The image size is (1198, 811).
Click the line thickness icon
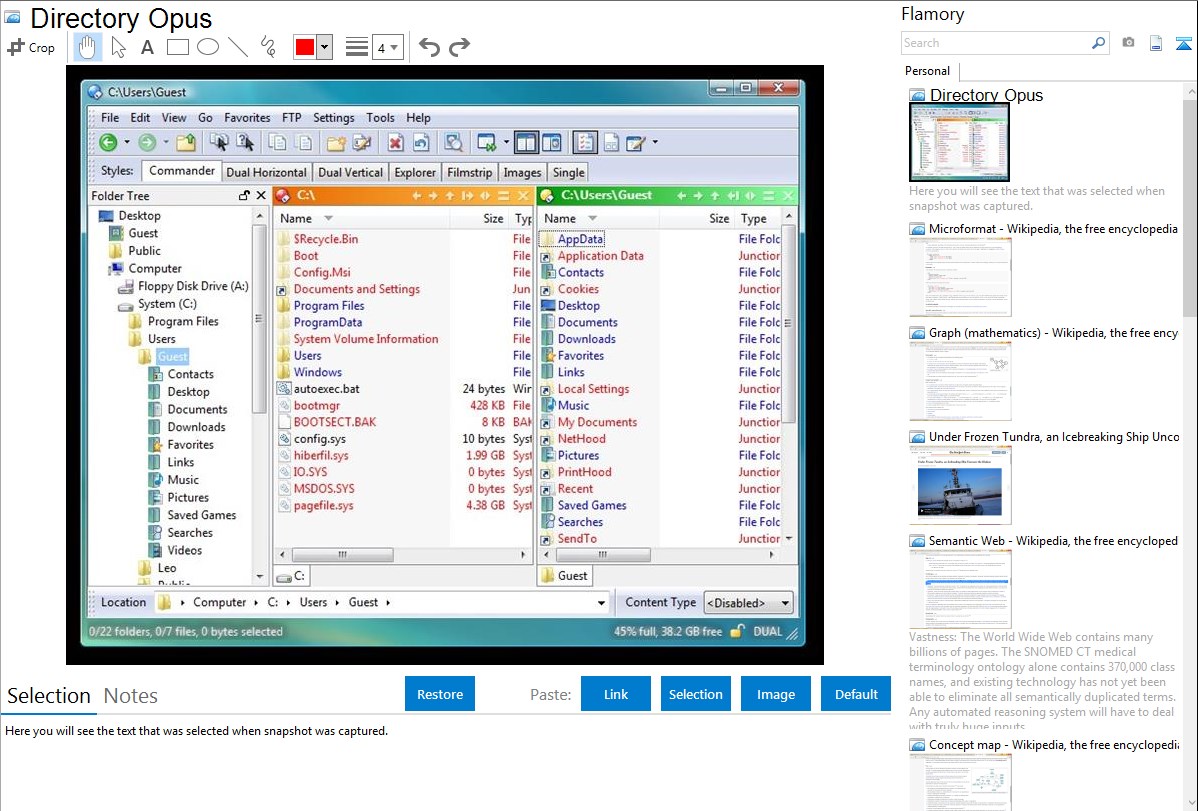(x=356, y=47)
